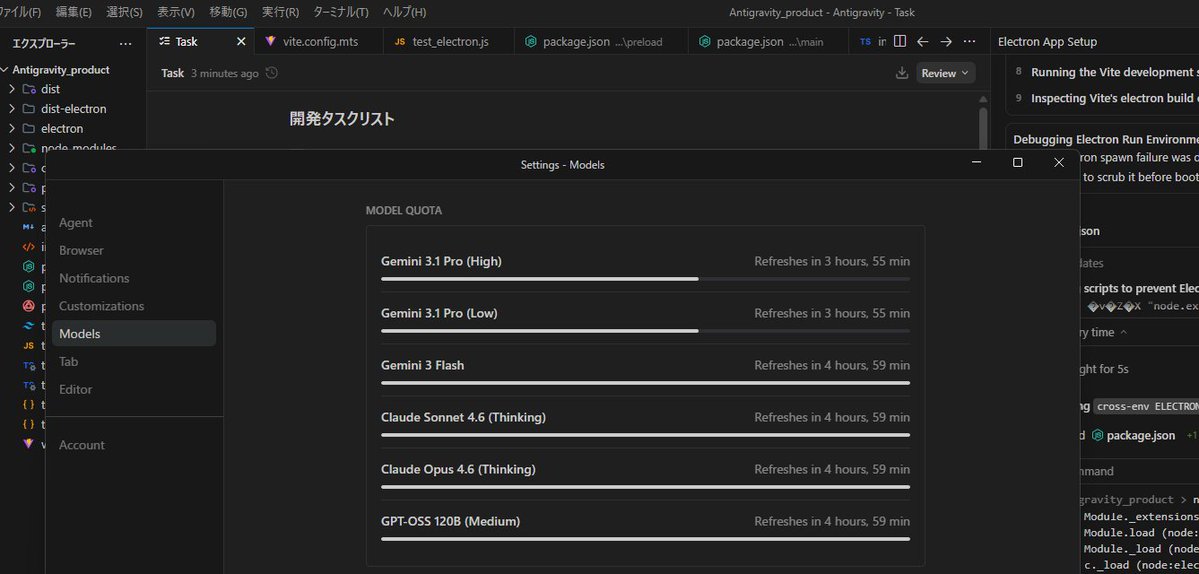Open the 表示(V) menu
This screenshot has width=1199, height=574.
coord(176,12)
